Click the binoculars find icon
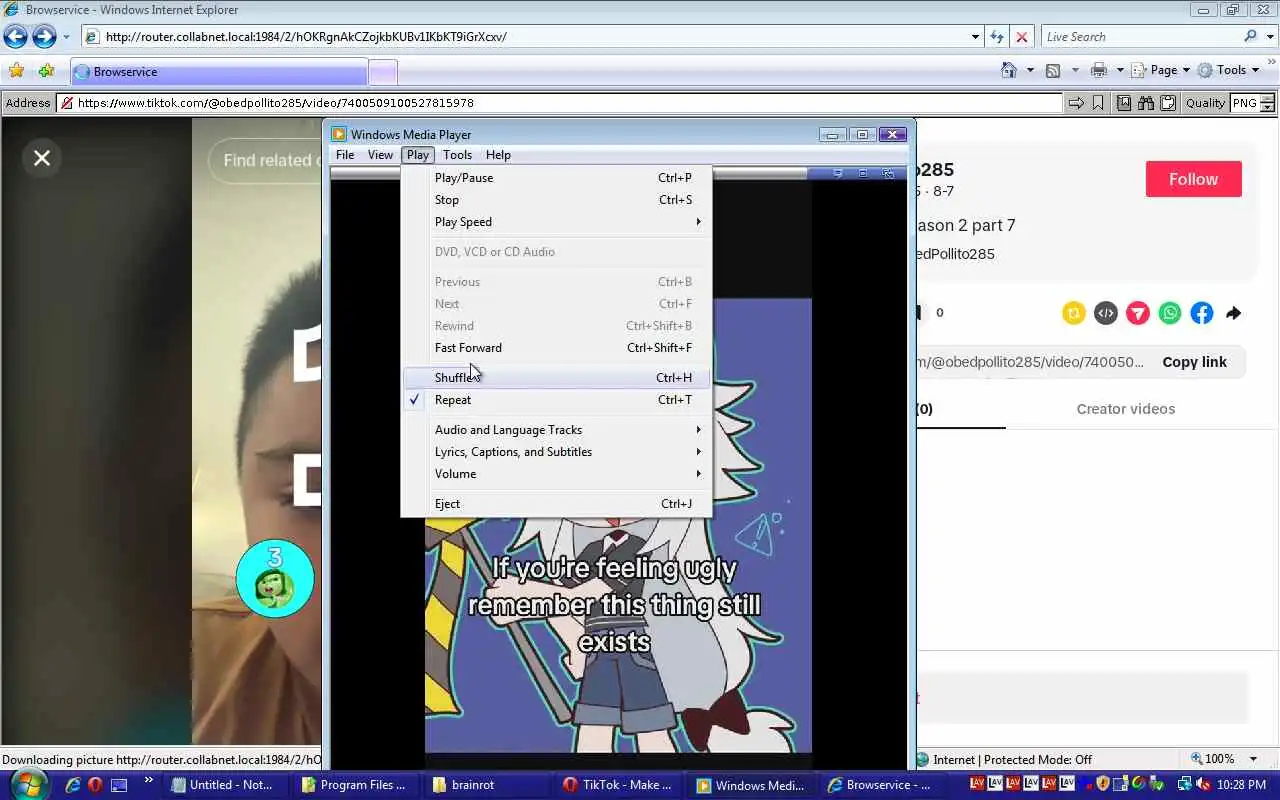The image size is (1280, 800). [x=1146, y=103]
